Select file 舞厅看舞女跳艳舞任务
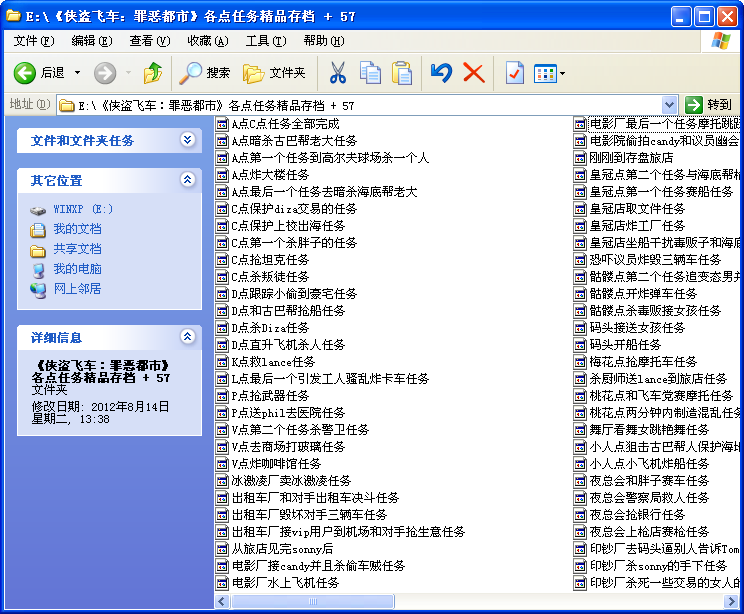Image resolution: width=744 pixels, height=614 pixels. [642, 430]
